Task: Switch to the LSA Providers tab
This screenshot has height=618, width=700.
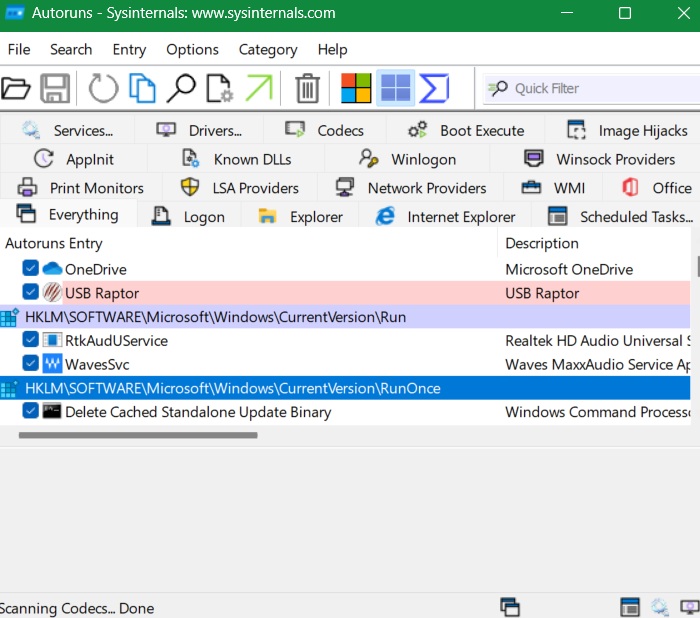Action: point(240,188)
